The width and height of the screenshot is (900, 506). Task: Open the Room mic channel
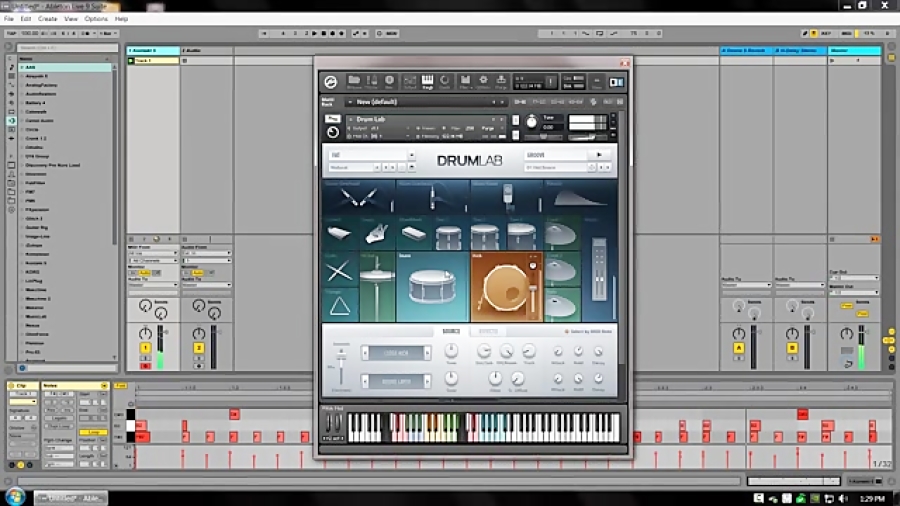(506, 197)
